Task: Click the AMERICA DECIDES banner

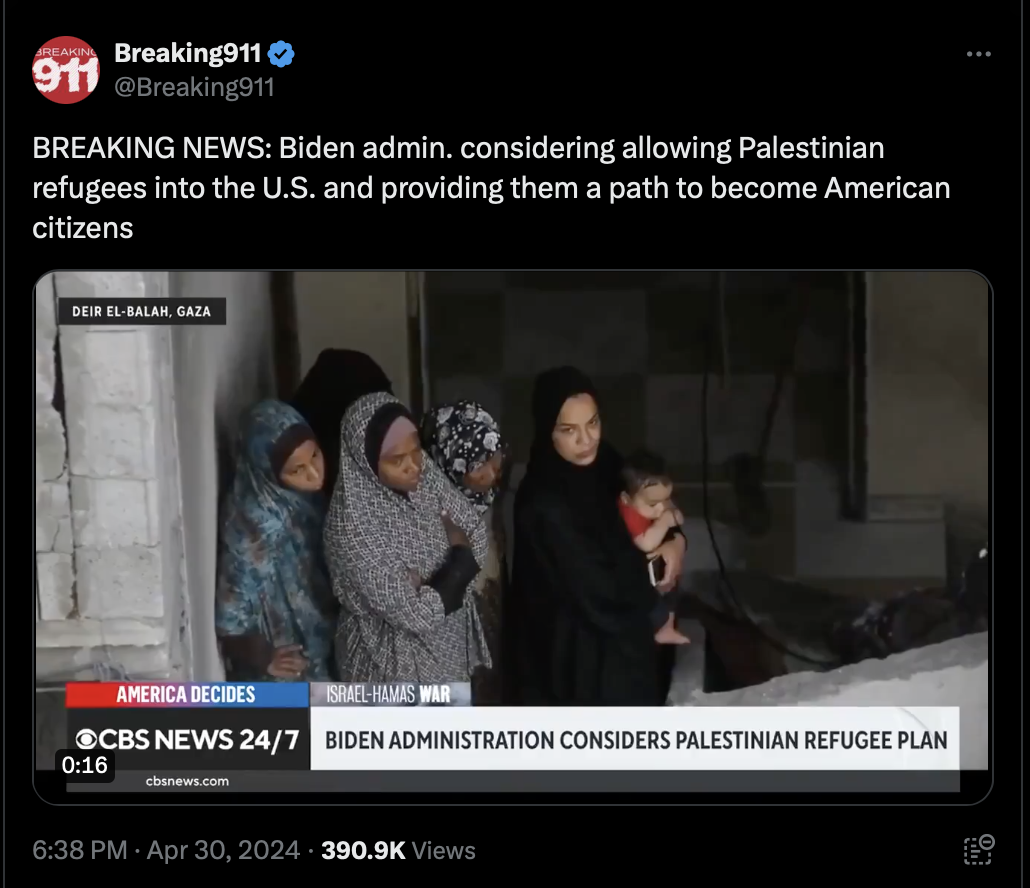Action: click(187, 694)
